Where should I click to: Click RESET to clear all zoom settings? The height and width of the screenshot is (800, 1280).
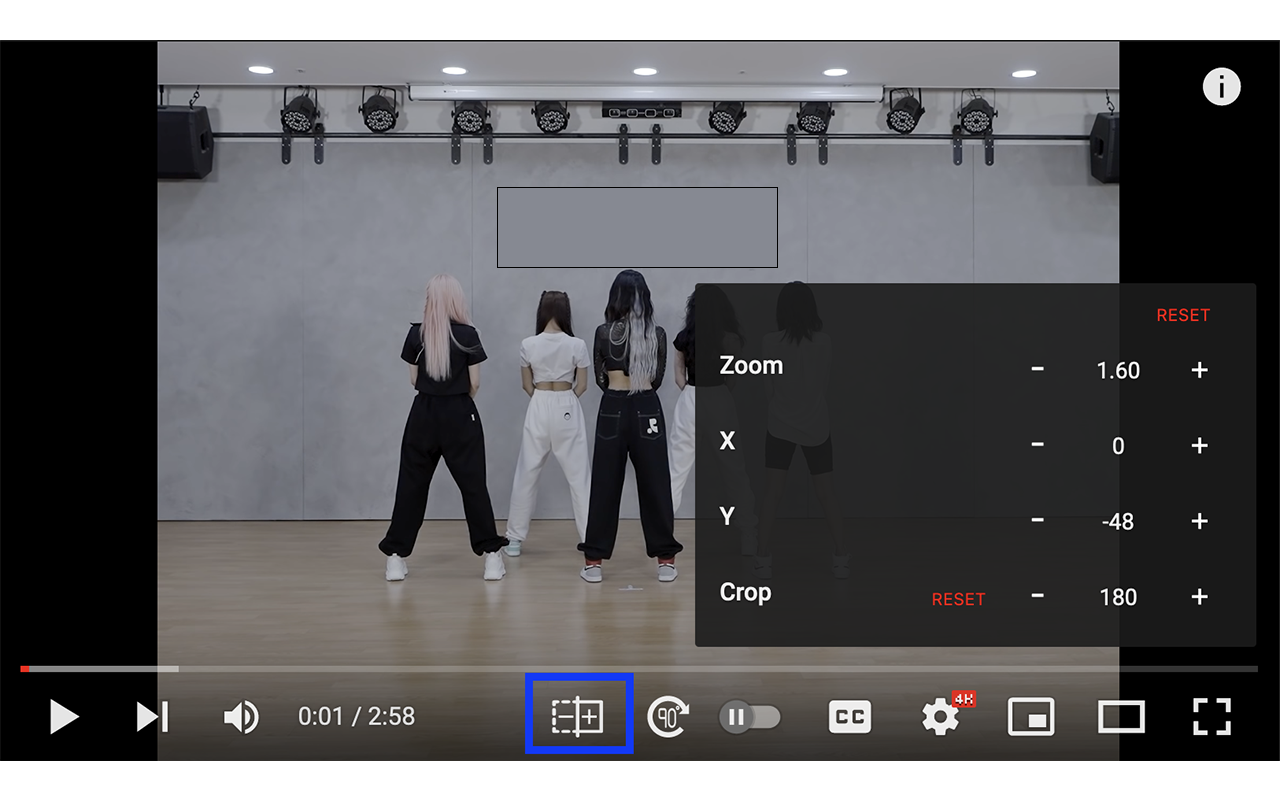pyautogui.click(x=1183, y=315)
